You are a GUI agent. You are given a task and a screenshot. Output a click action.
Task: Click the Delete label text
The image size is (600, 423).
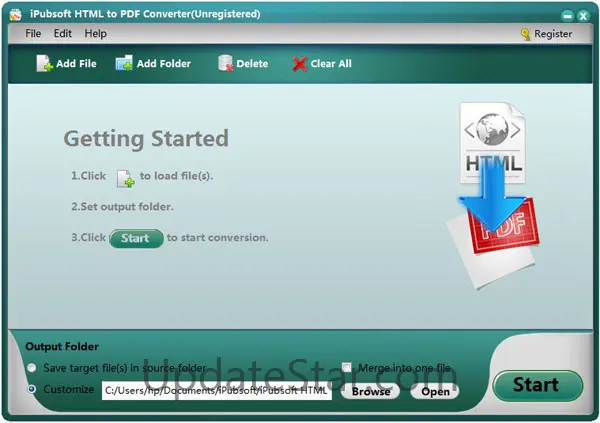252,64
